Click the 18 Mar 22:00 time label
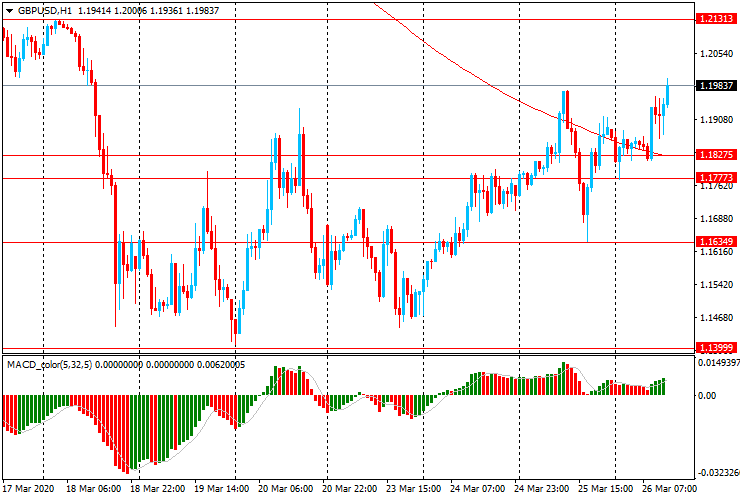The image size is (740, 500). pyautogui.click(x=158, y=488)
